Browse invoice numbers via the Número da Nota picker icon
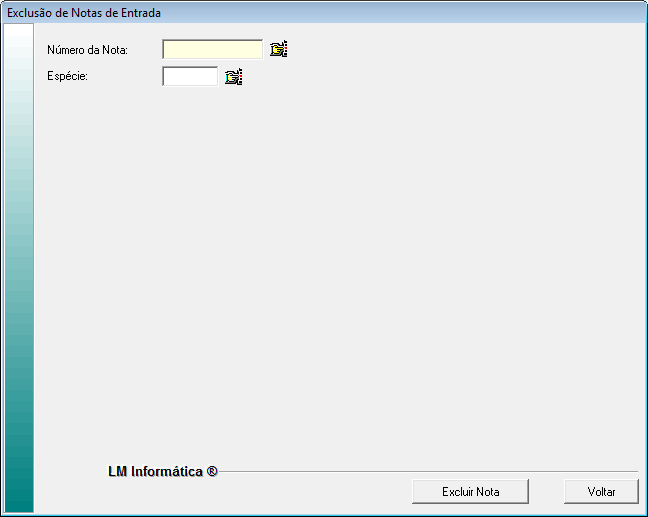Image resolution: width=648 pixels, height=517 pixels. point(279,49)
